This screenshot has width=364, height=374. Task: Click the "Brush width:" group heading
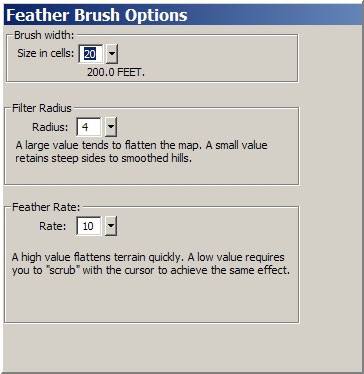[x=45, y=35]
